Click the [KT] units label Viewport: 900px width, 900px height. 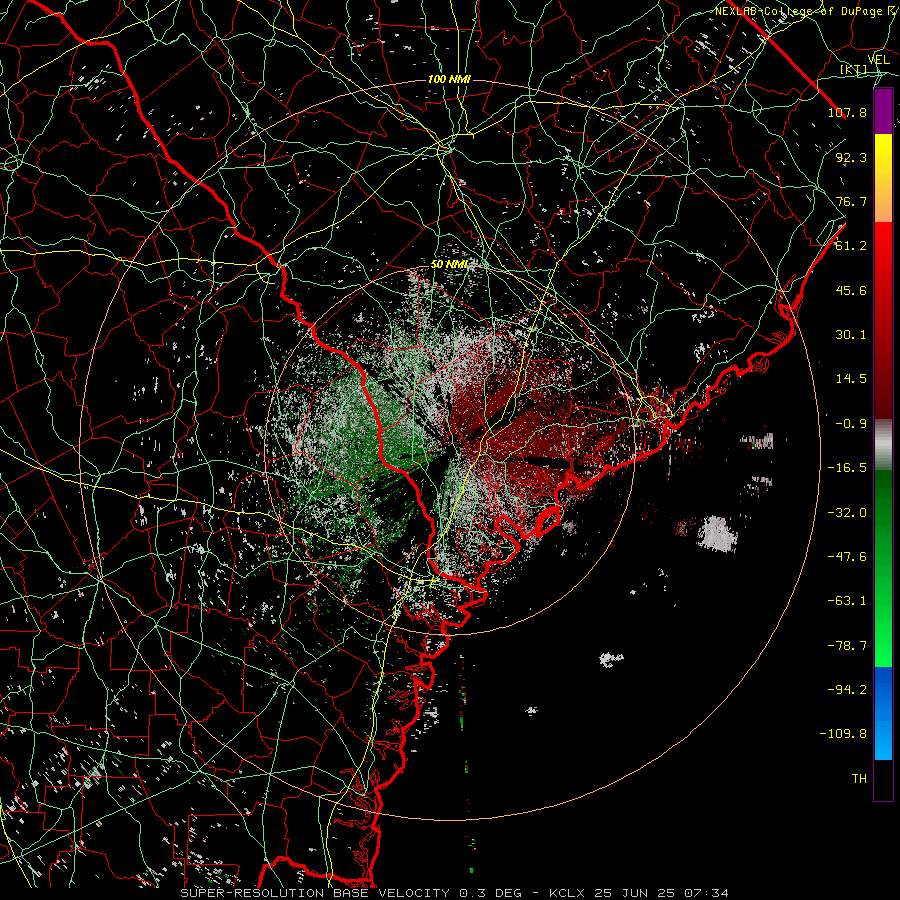pos(854,69)
